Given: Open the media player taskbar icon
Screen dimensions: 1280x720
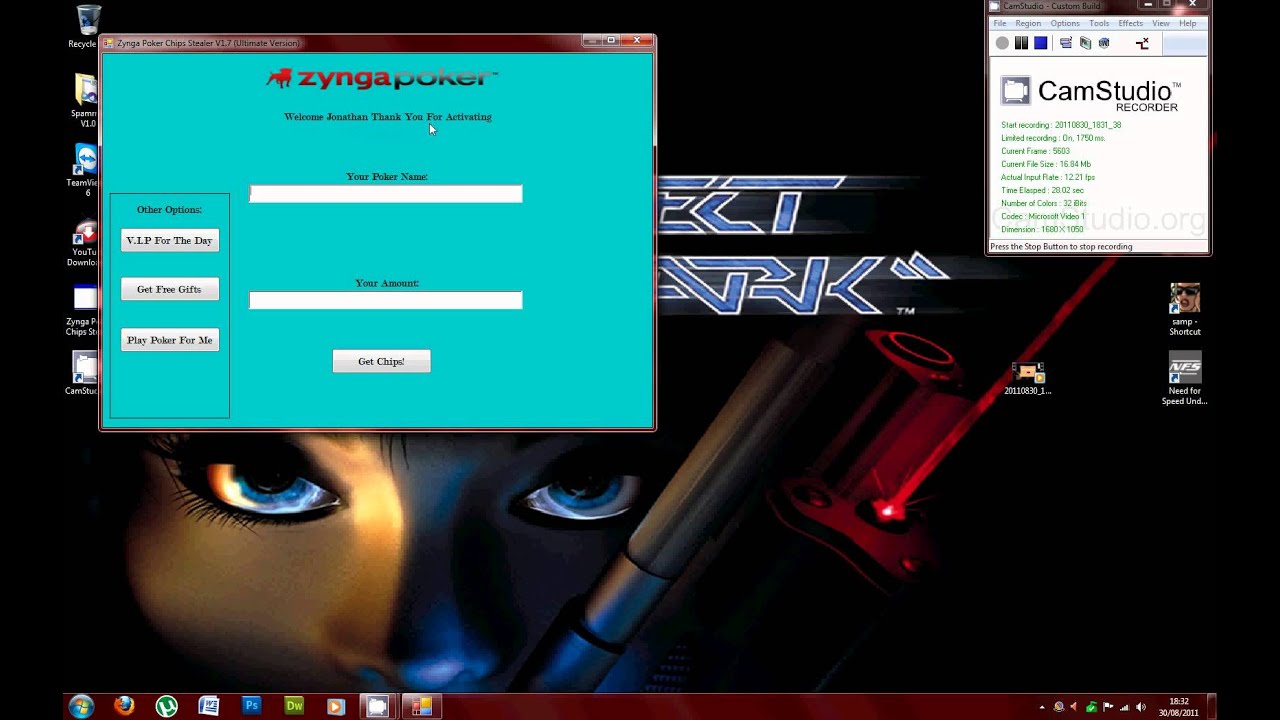Looking at the screenshot, I should pos(336,706).
